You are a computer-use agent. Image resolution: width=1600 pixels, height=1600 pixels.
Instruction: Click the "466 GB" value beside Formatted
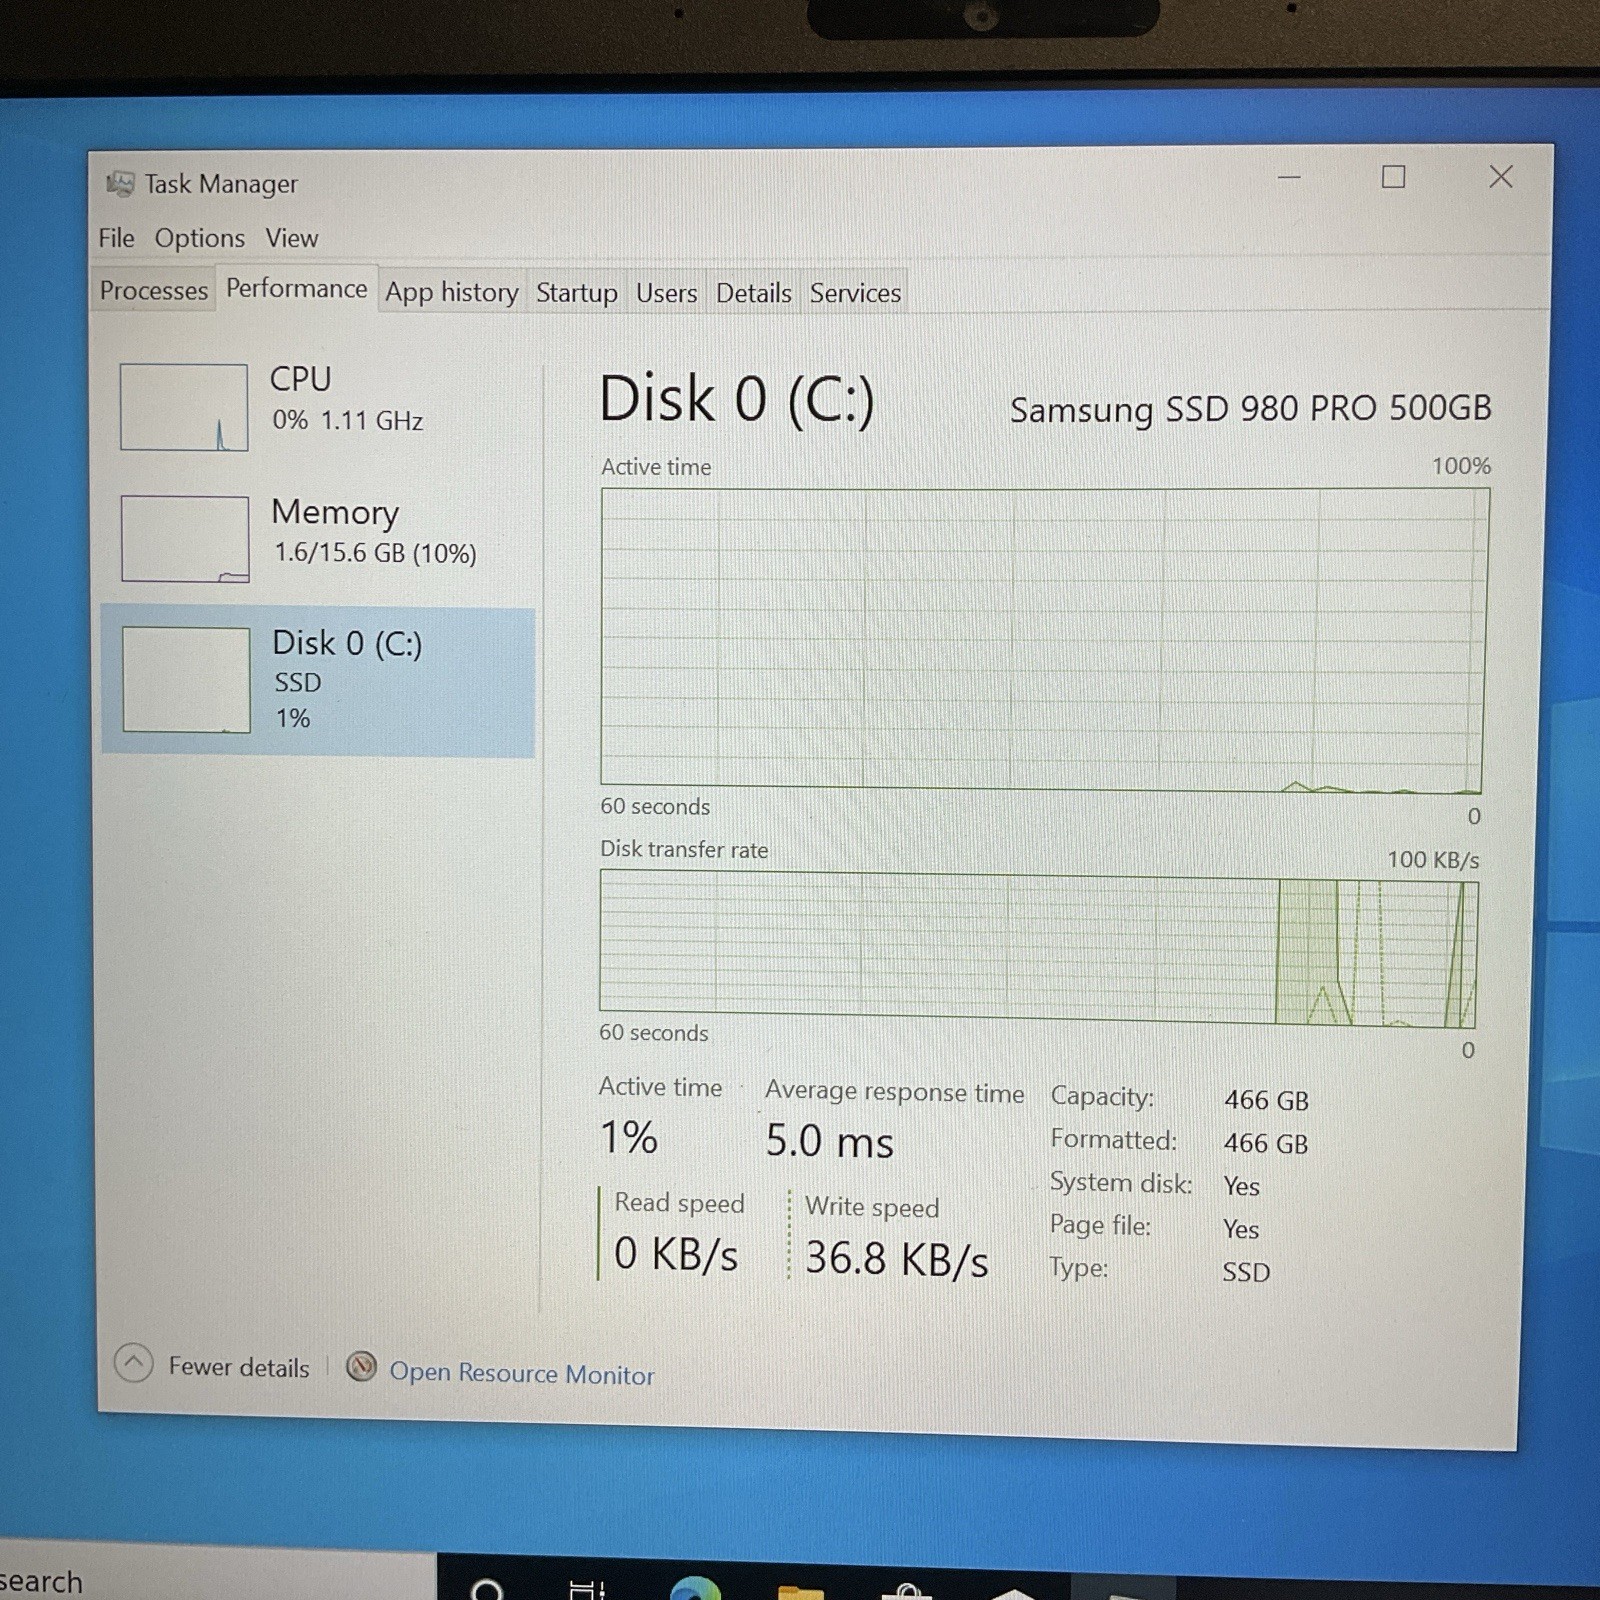coord(1266,1143)
